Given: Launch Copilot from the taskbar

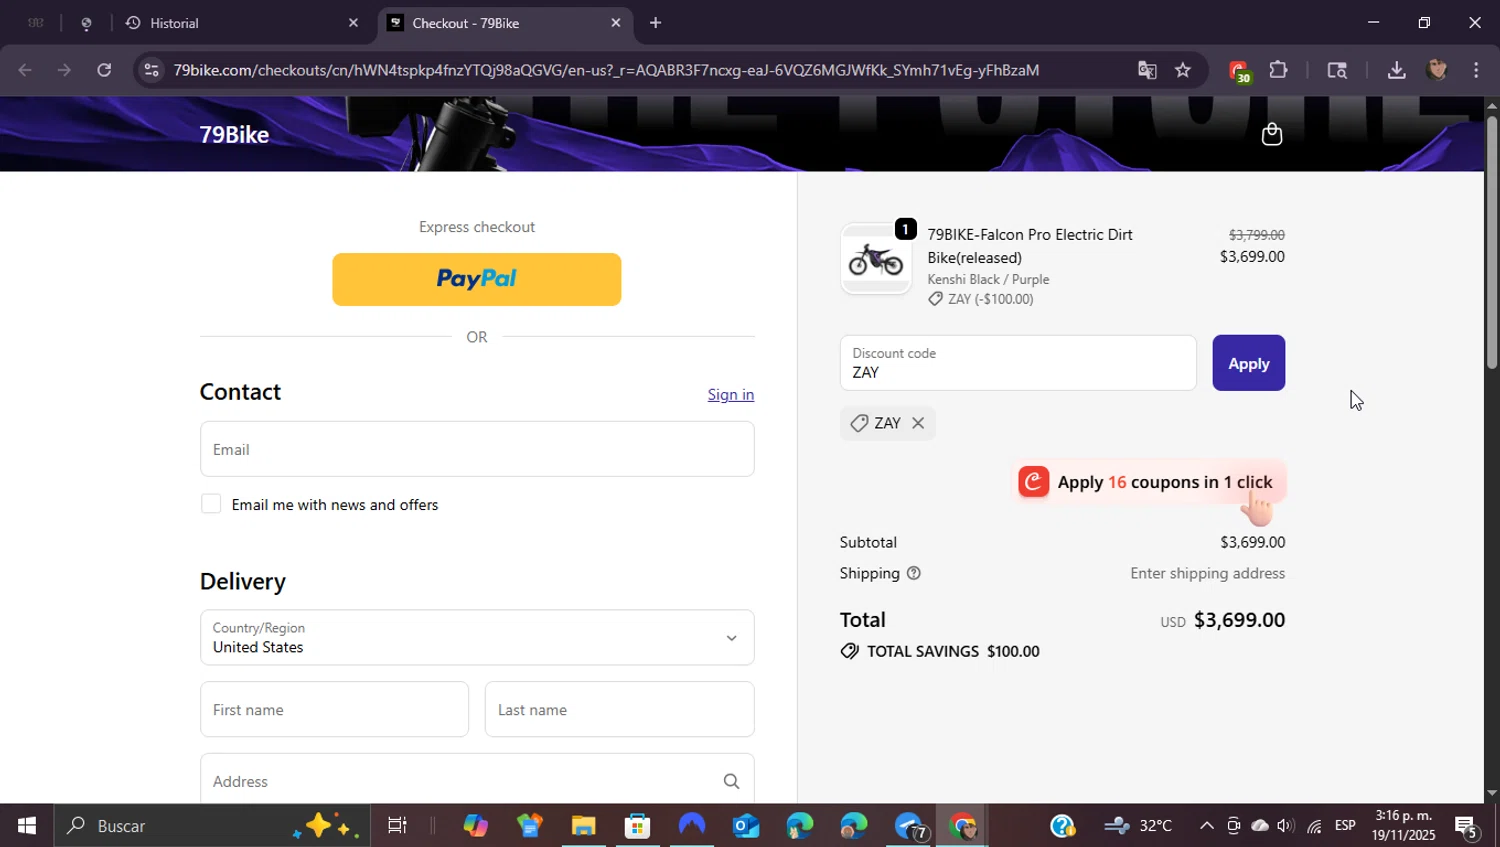Looking at the screenshot, I should [x=475, y=826].
